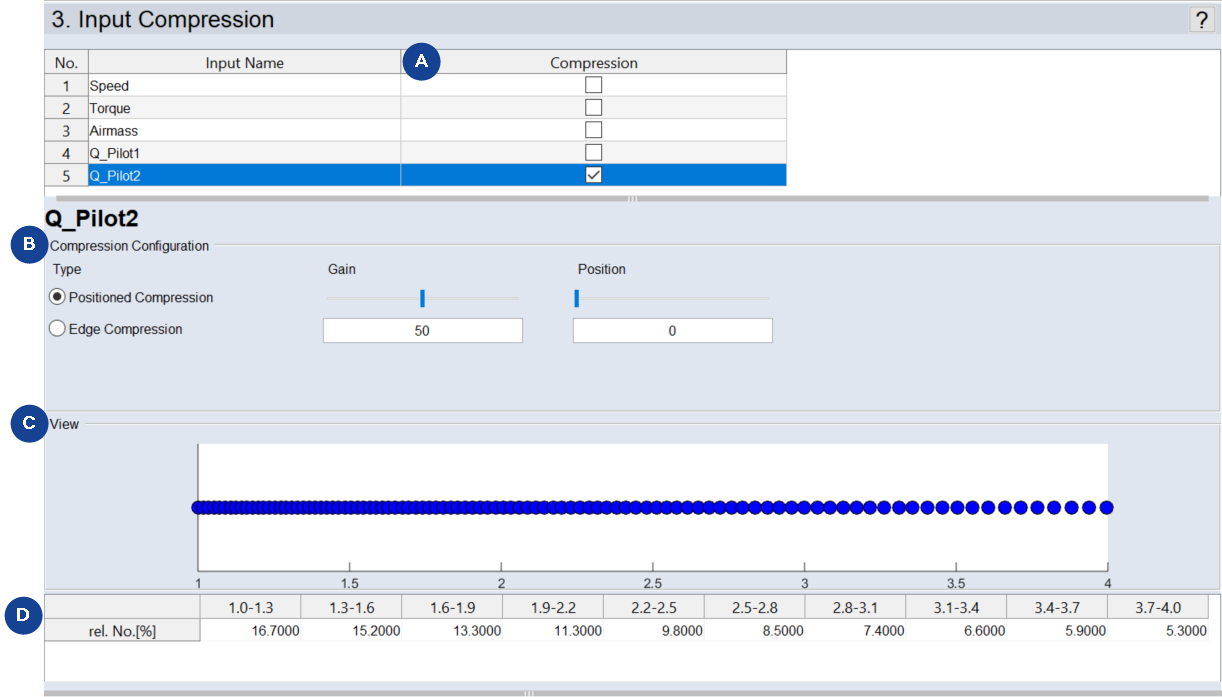The height and width of the screenshot is (697, 1222).
Task: Enable compression for Speed input
Action: click(x=593, y=86)
